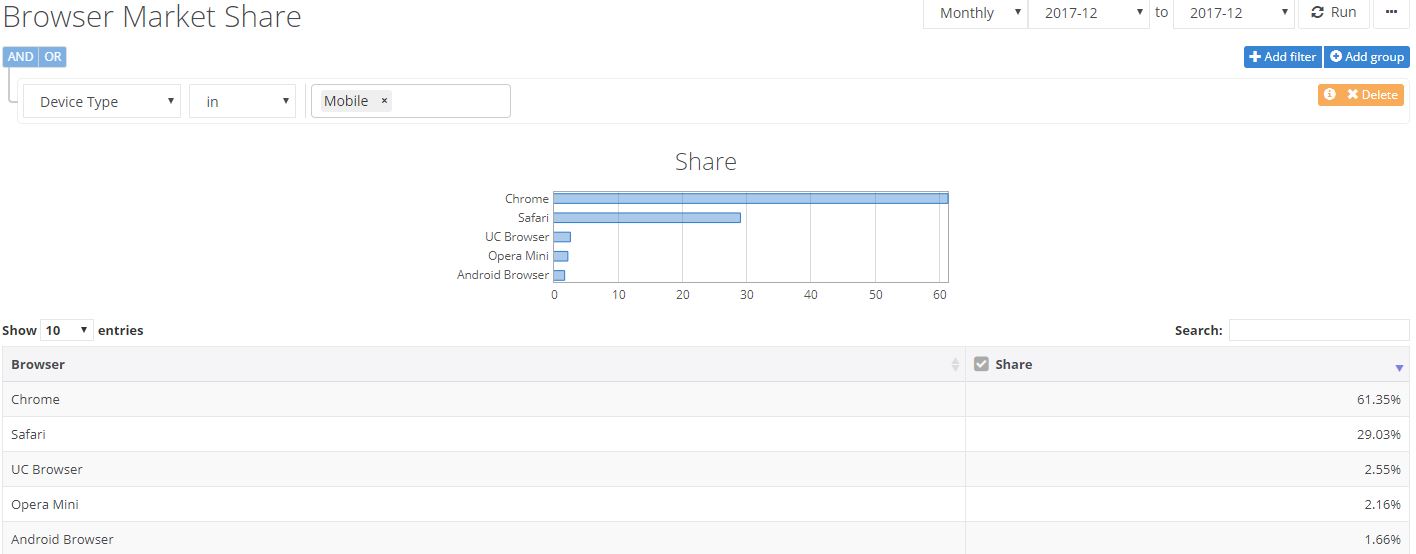1416x554 pixels.
Task: Open the start date 2017-12 dropdown
Action: (x=1089, y=13)
